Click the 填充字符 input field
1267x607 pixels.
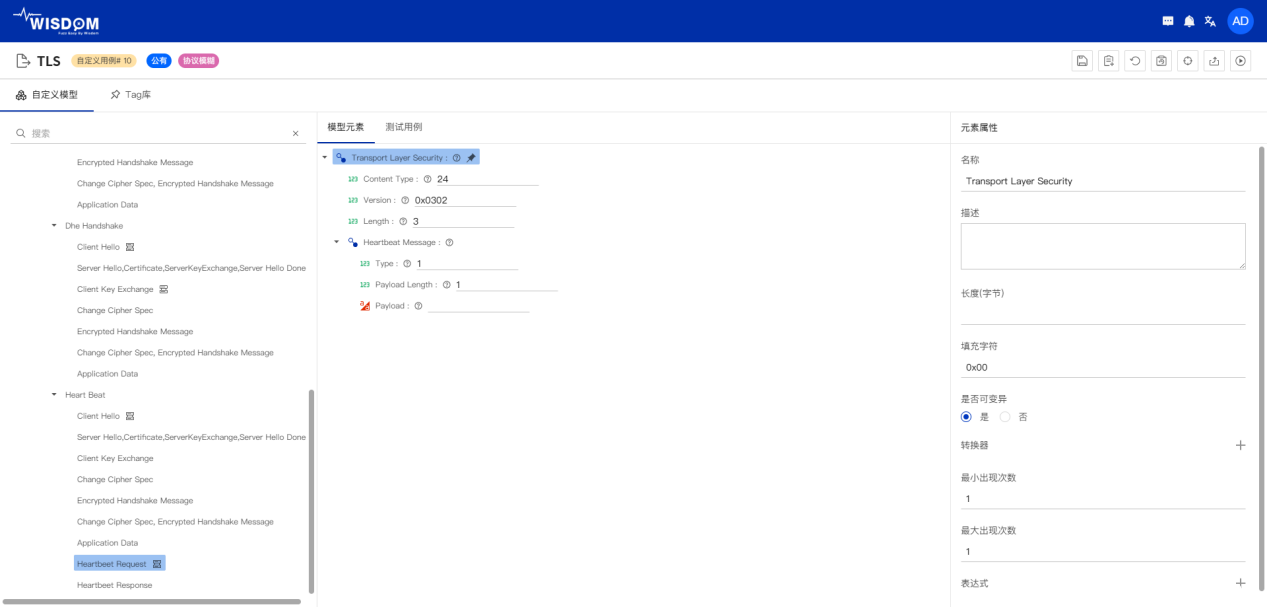pyautogui.click(x=1102, y=367)
